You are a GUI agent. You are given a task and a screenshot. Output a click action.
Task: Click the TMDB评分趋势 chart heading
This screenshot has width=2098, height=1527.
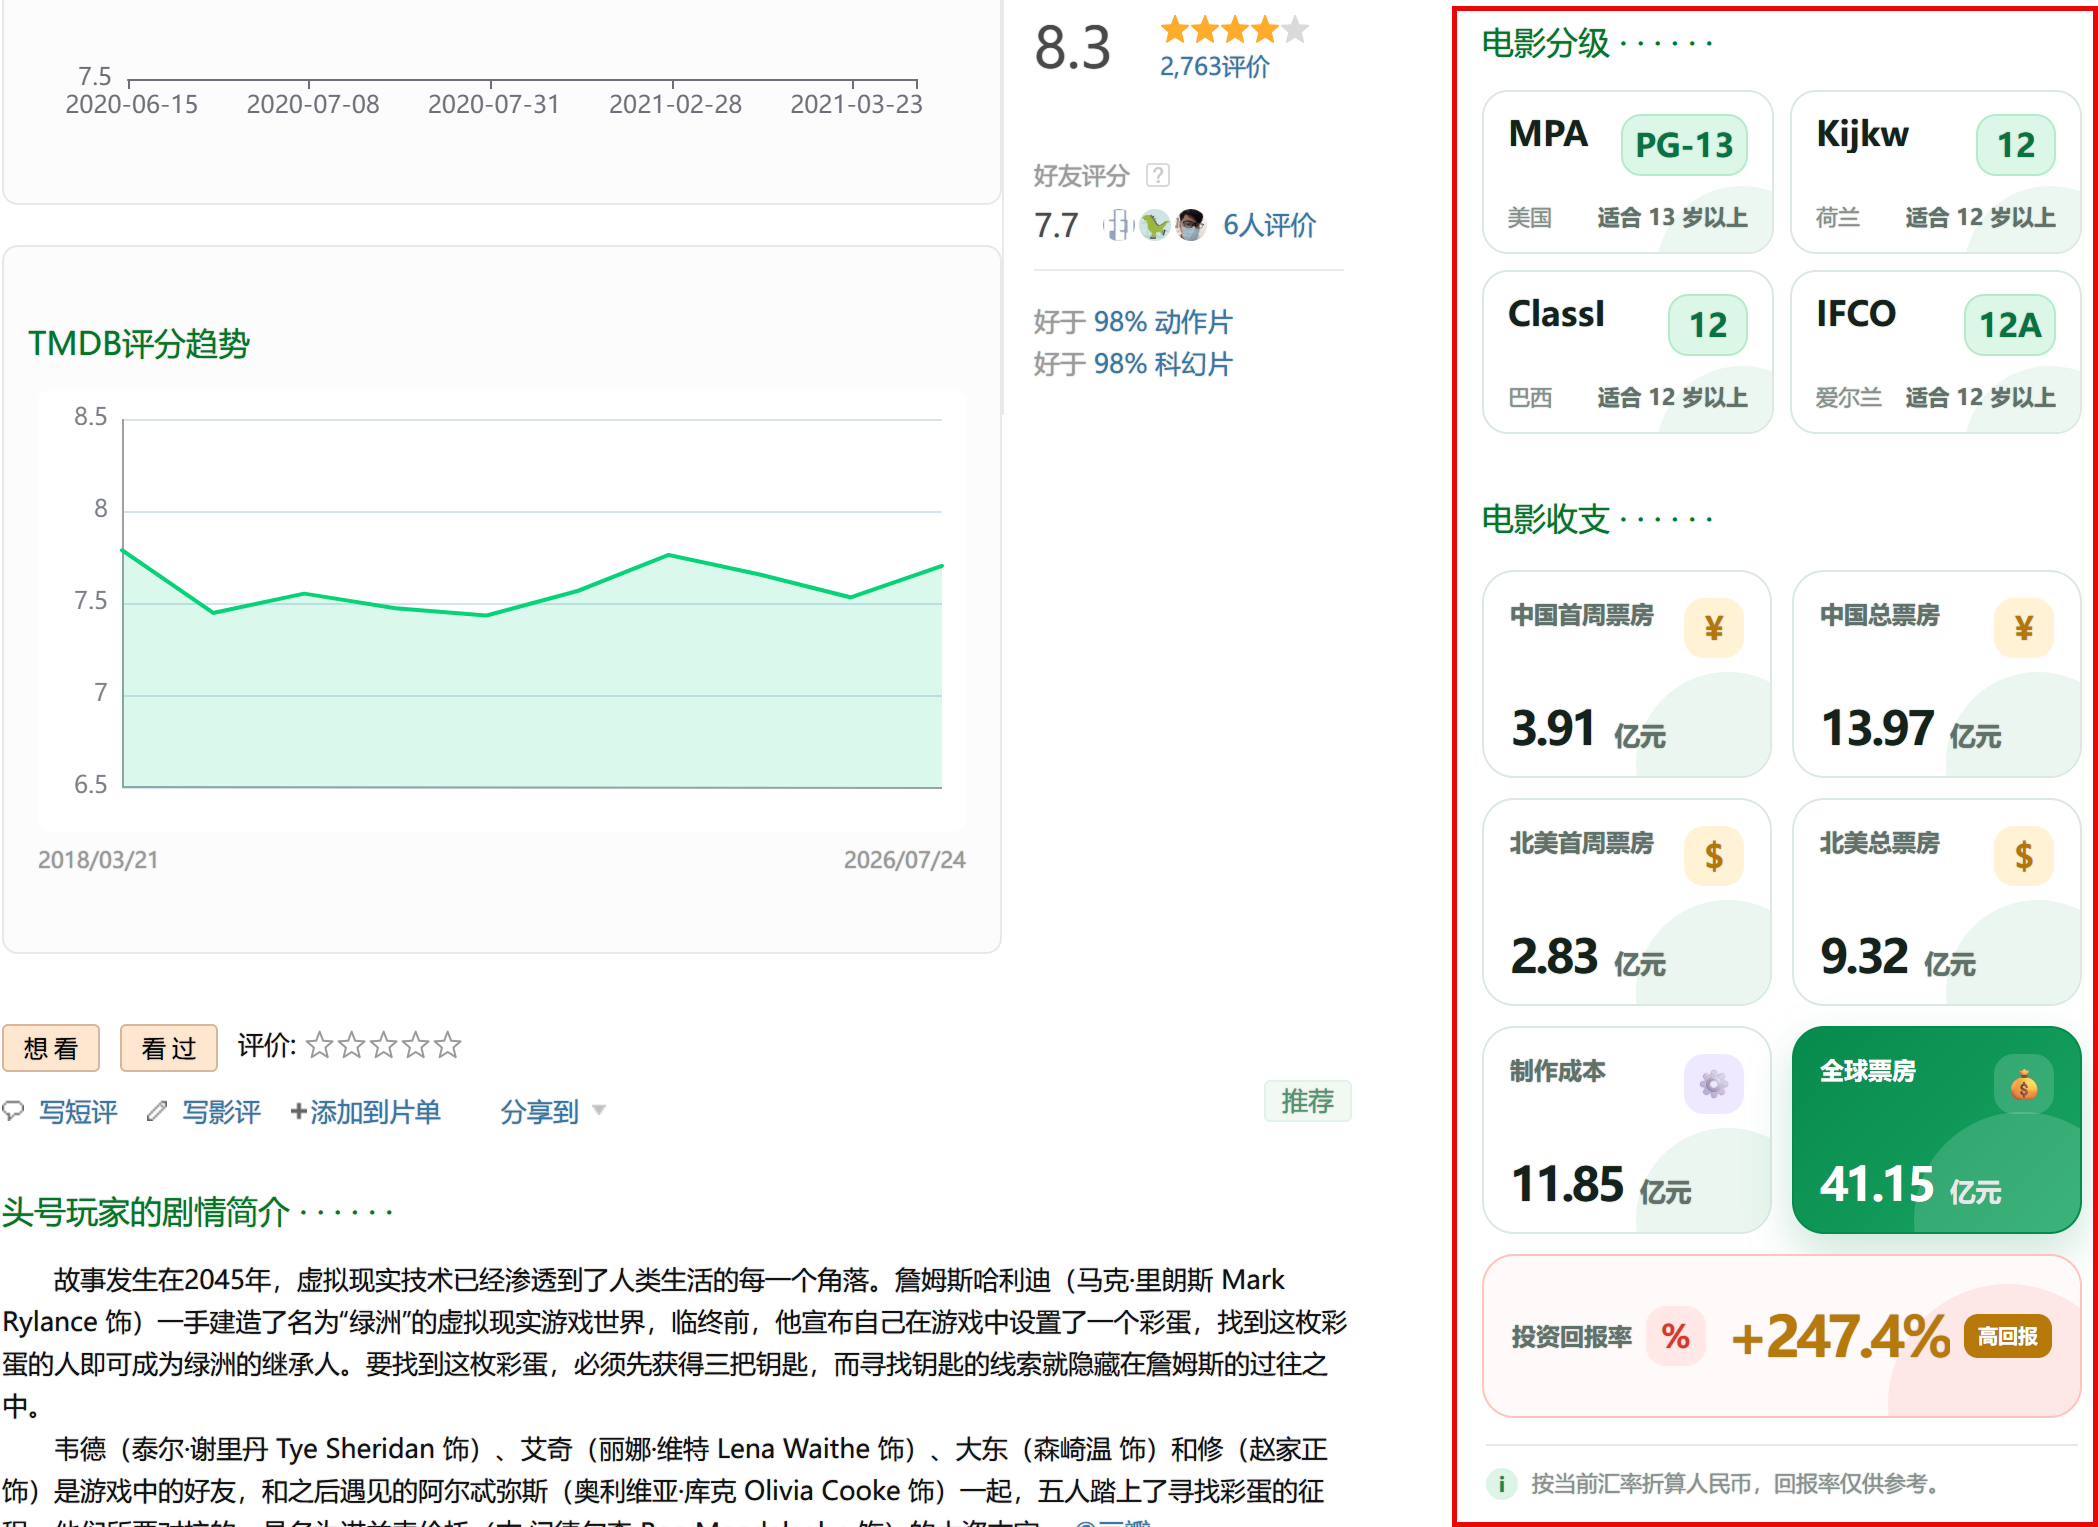pyautogui.click(x=139, y=343)
